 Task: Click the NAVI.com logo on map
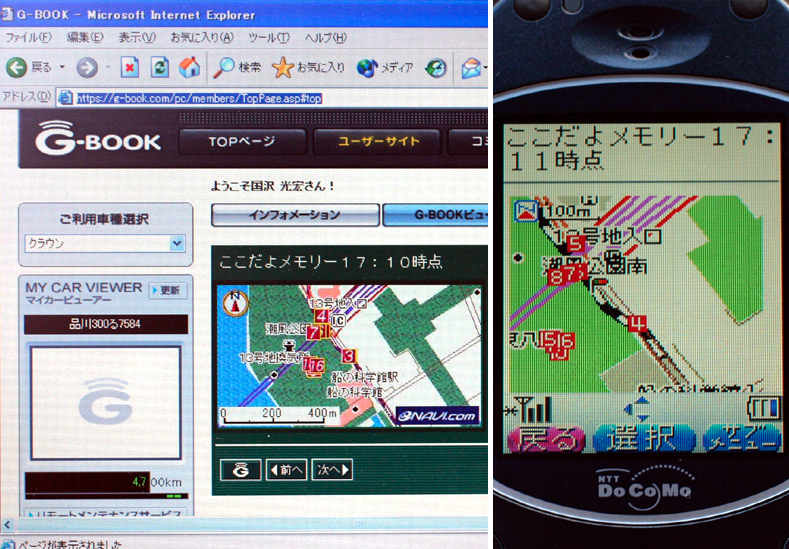coord(437,416)
